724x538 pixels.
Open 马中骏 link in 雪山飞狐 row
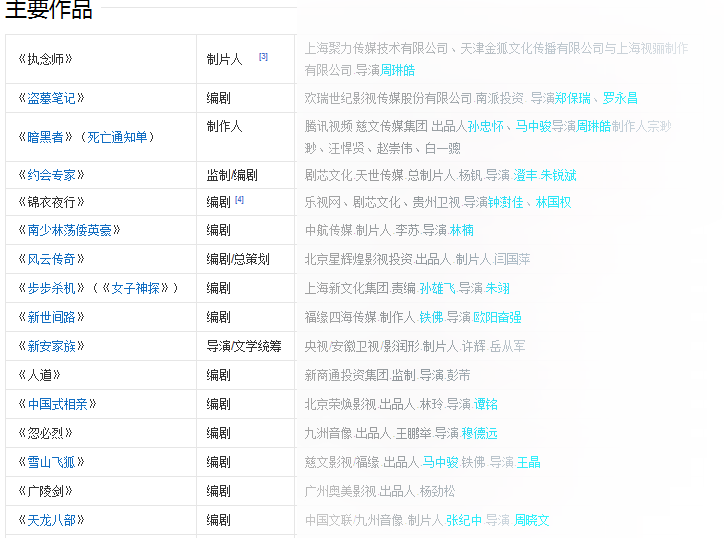[x=440, y=462]
